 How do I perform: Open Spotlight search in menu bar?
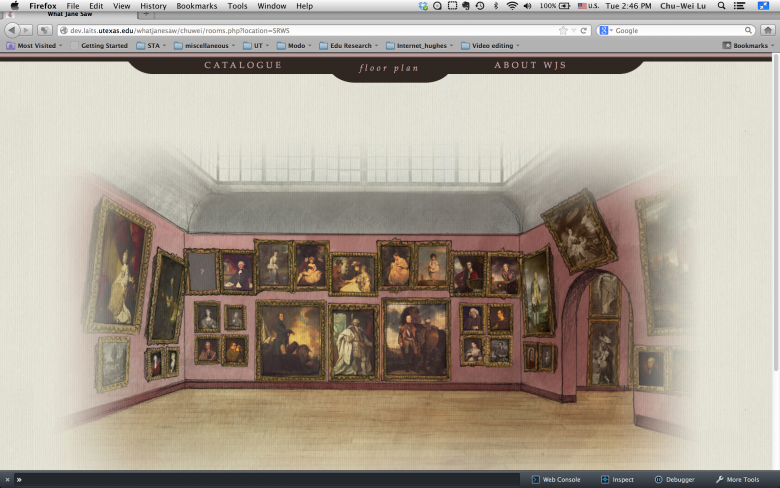point(721,6)
